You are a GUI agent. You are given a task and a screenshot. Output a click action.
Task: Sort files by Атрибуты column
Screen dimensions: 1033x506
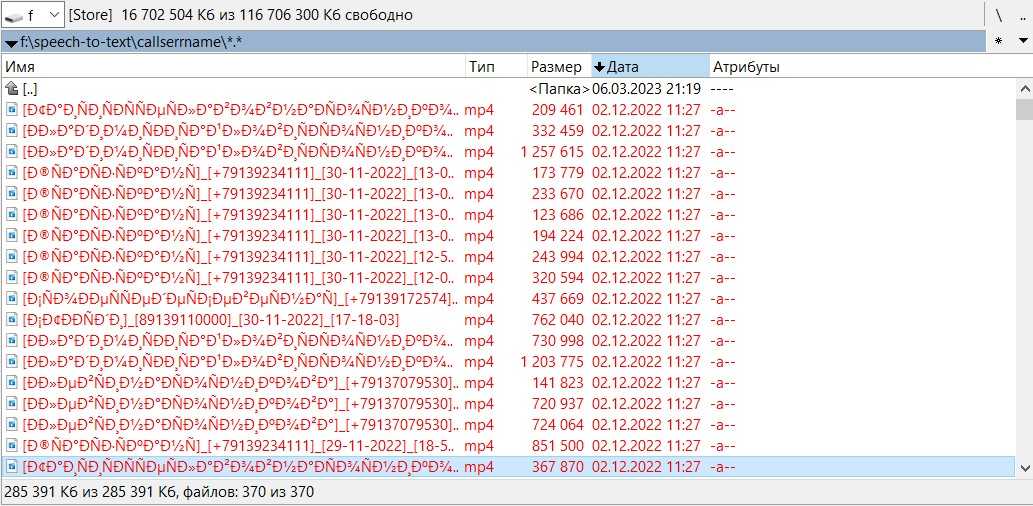pos(860,67)
